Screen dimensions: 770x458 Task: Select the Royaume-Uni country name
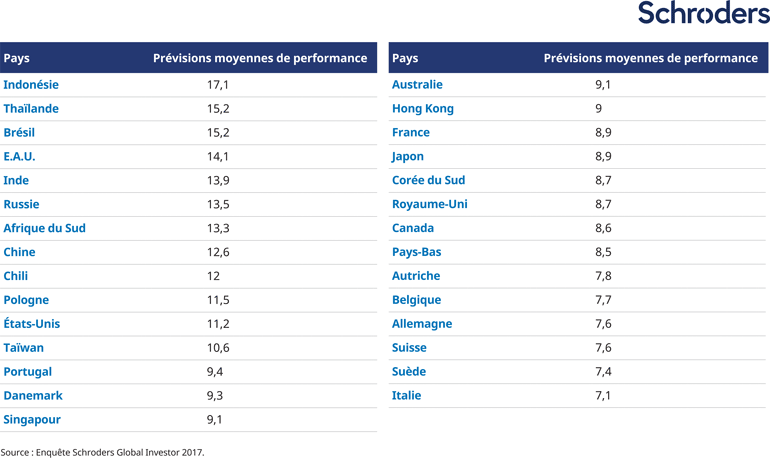(430, 204)
